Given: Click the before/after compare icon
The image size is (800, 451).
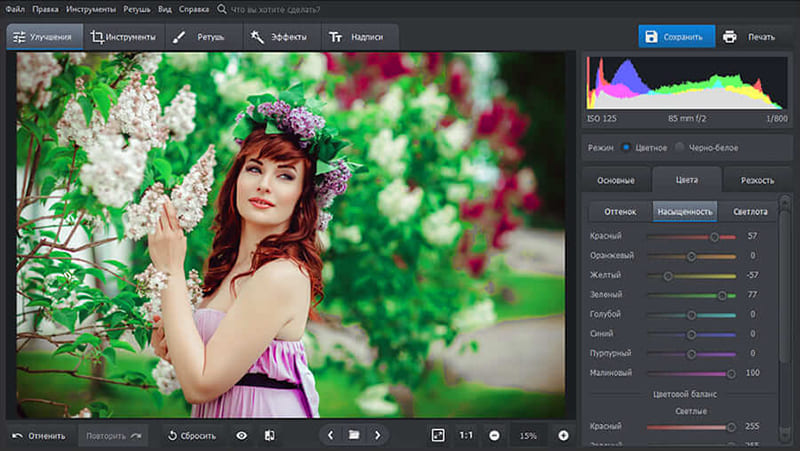Looking at the screenshot, I should tap(269, 436).
